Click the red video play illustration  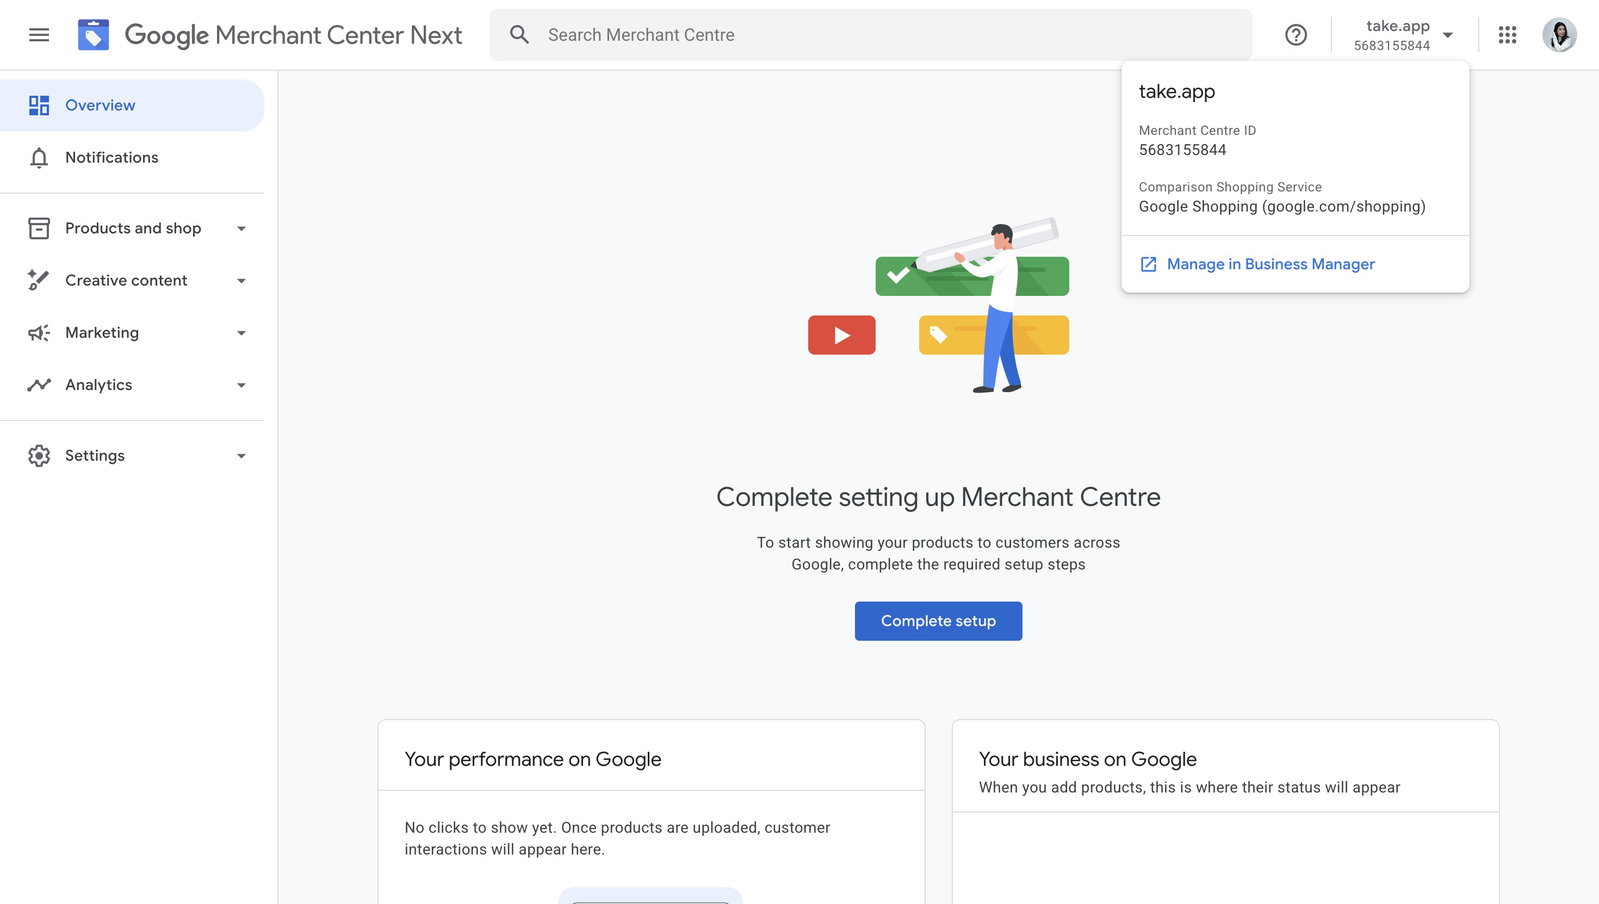pyautogui.click(x=842, y=335)
